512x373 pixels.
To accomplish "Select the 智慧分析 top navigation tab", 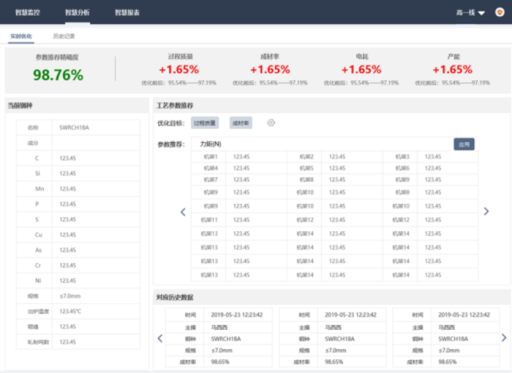I will coord(77,13).
